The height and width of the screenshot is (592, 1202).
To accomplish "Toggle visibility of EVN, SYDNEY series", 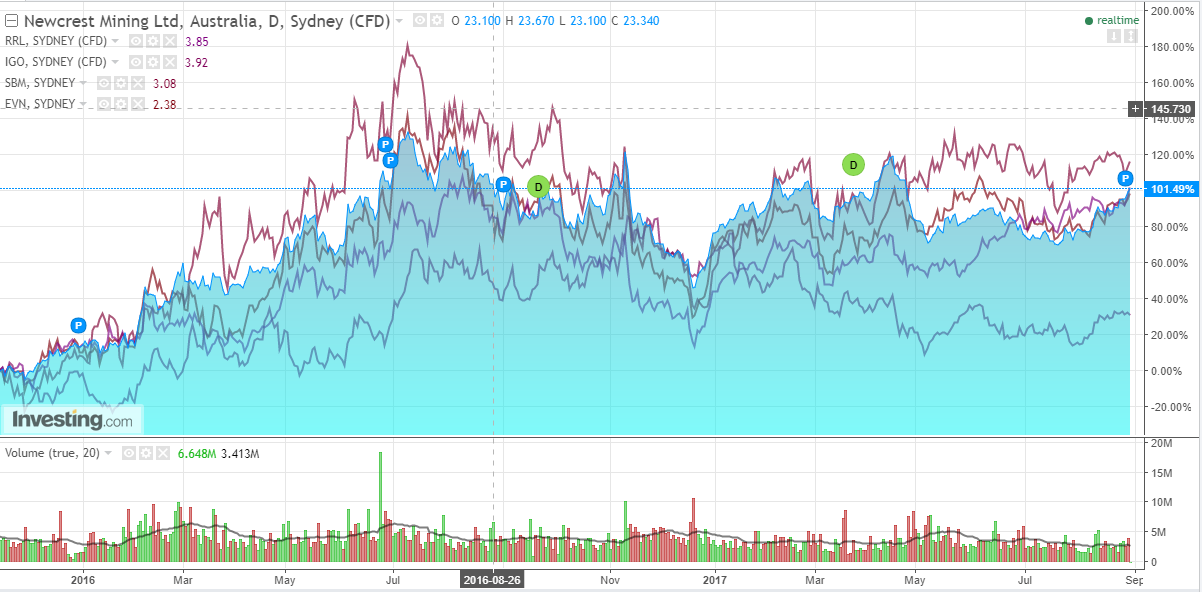I will (x=104, y=104).
